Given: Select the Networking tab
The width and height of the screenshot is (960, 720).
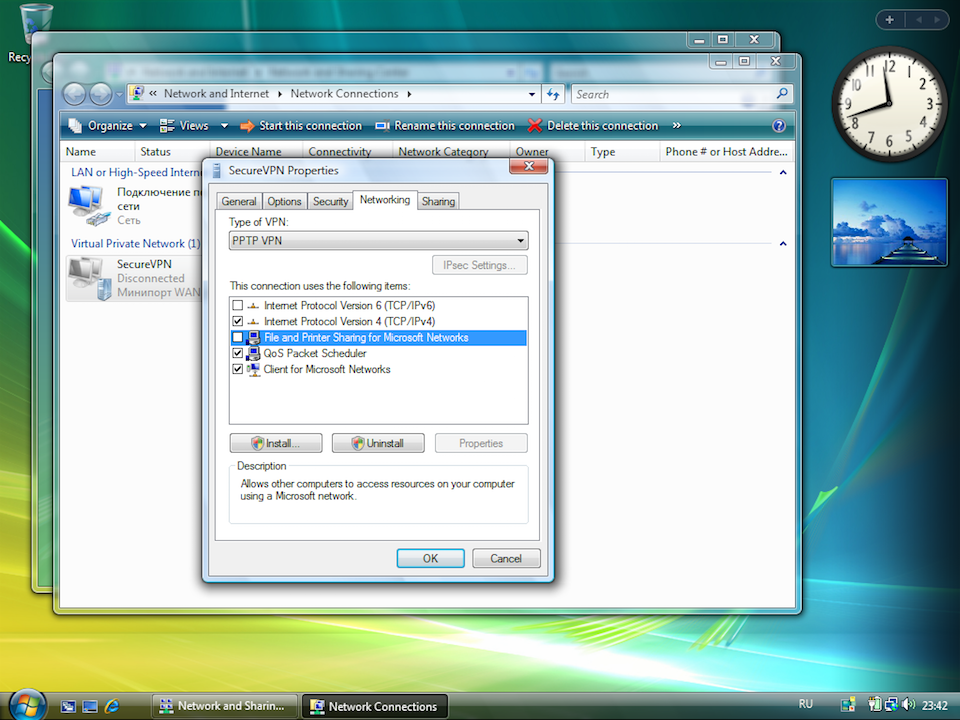Looking at the screenshot, I should pyautogui.click(x=385, y=200).
